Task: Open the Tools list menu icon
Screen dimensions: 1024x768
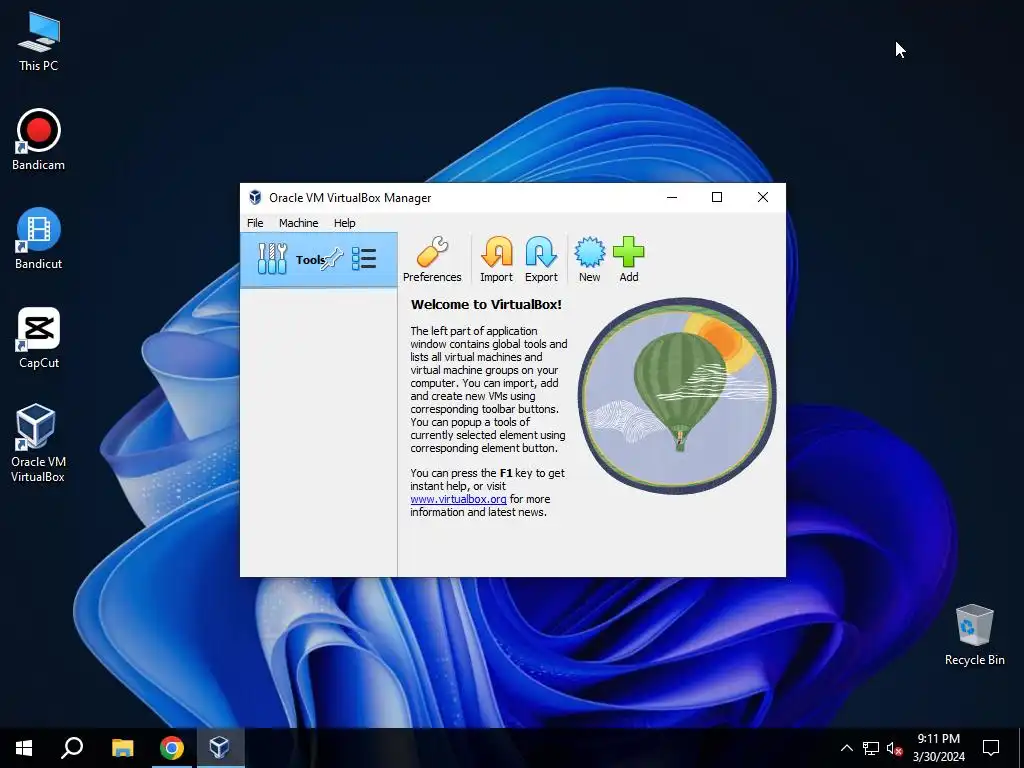Action: click(x=364, y=259)
